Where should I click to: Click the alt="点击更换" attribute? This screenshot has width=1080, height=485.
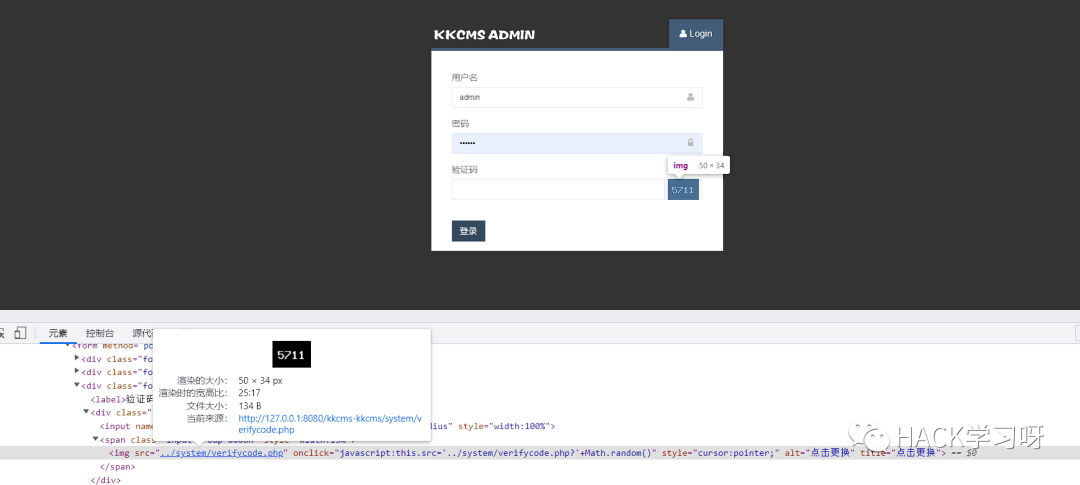click(x=820, y=453)
